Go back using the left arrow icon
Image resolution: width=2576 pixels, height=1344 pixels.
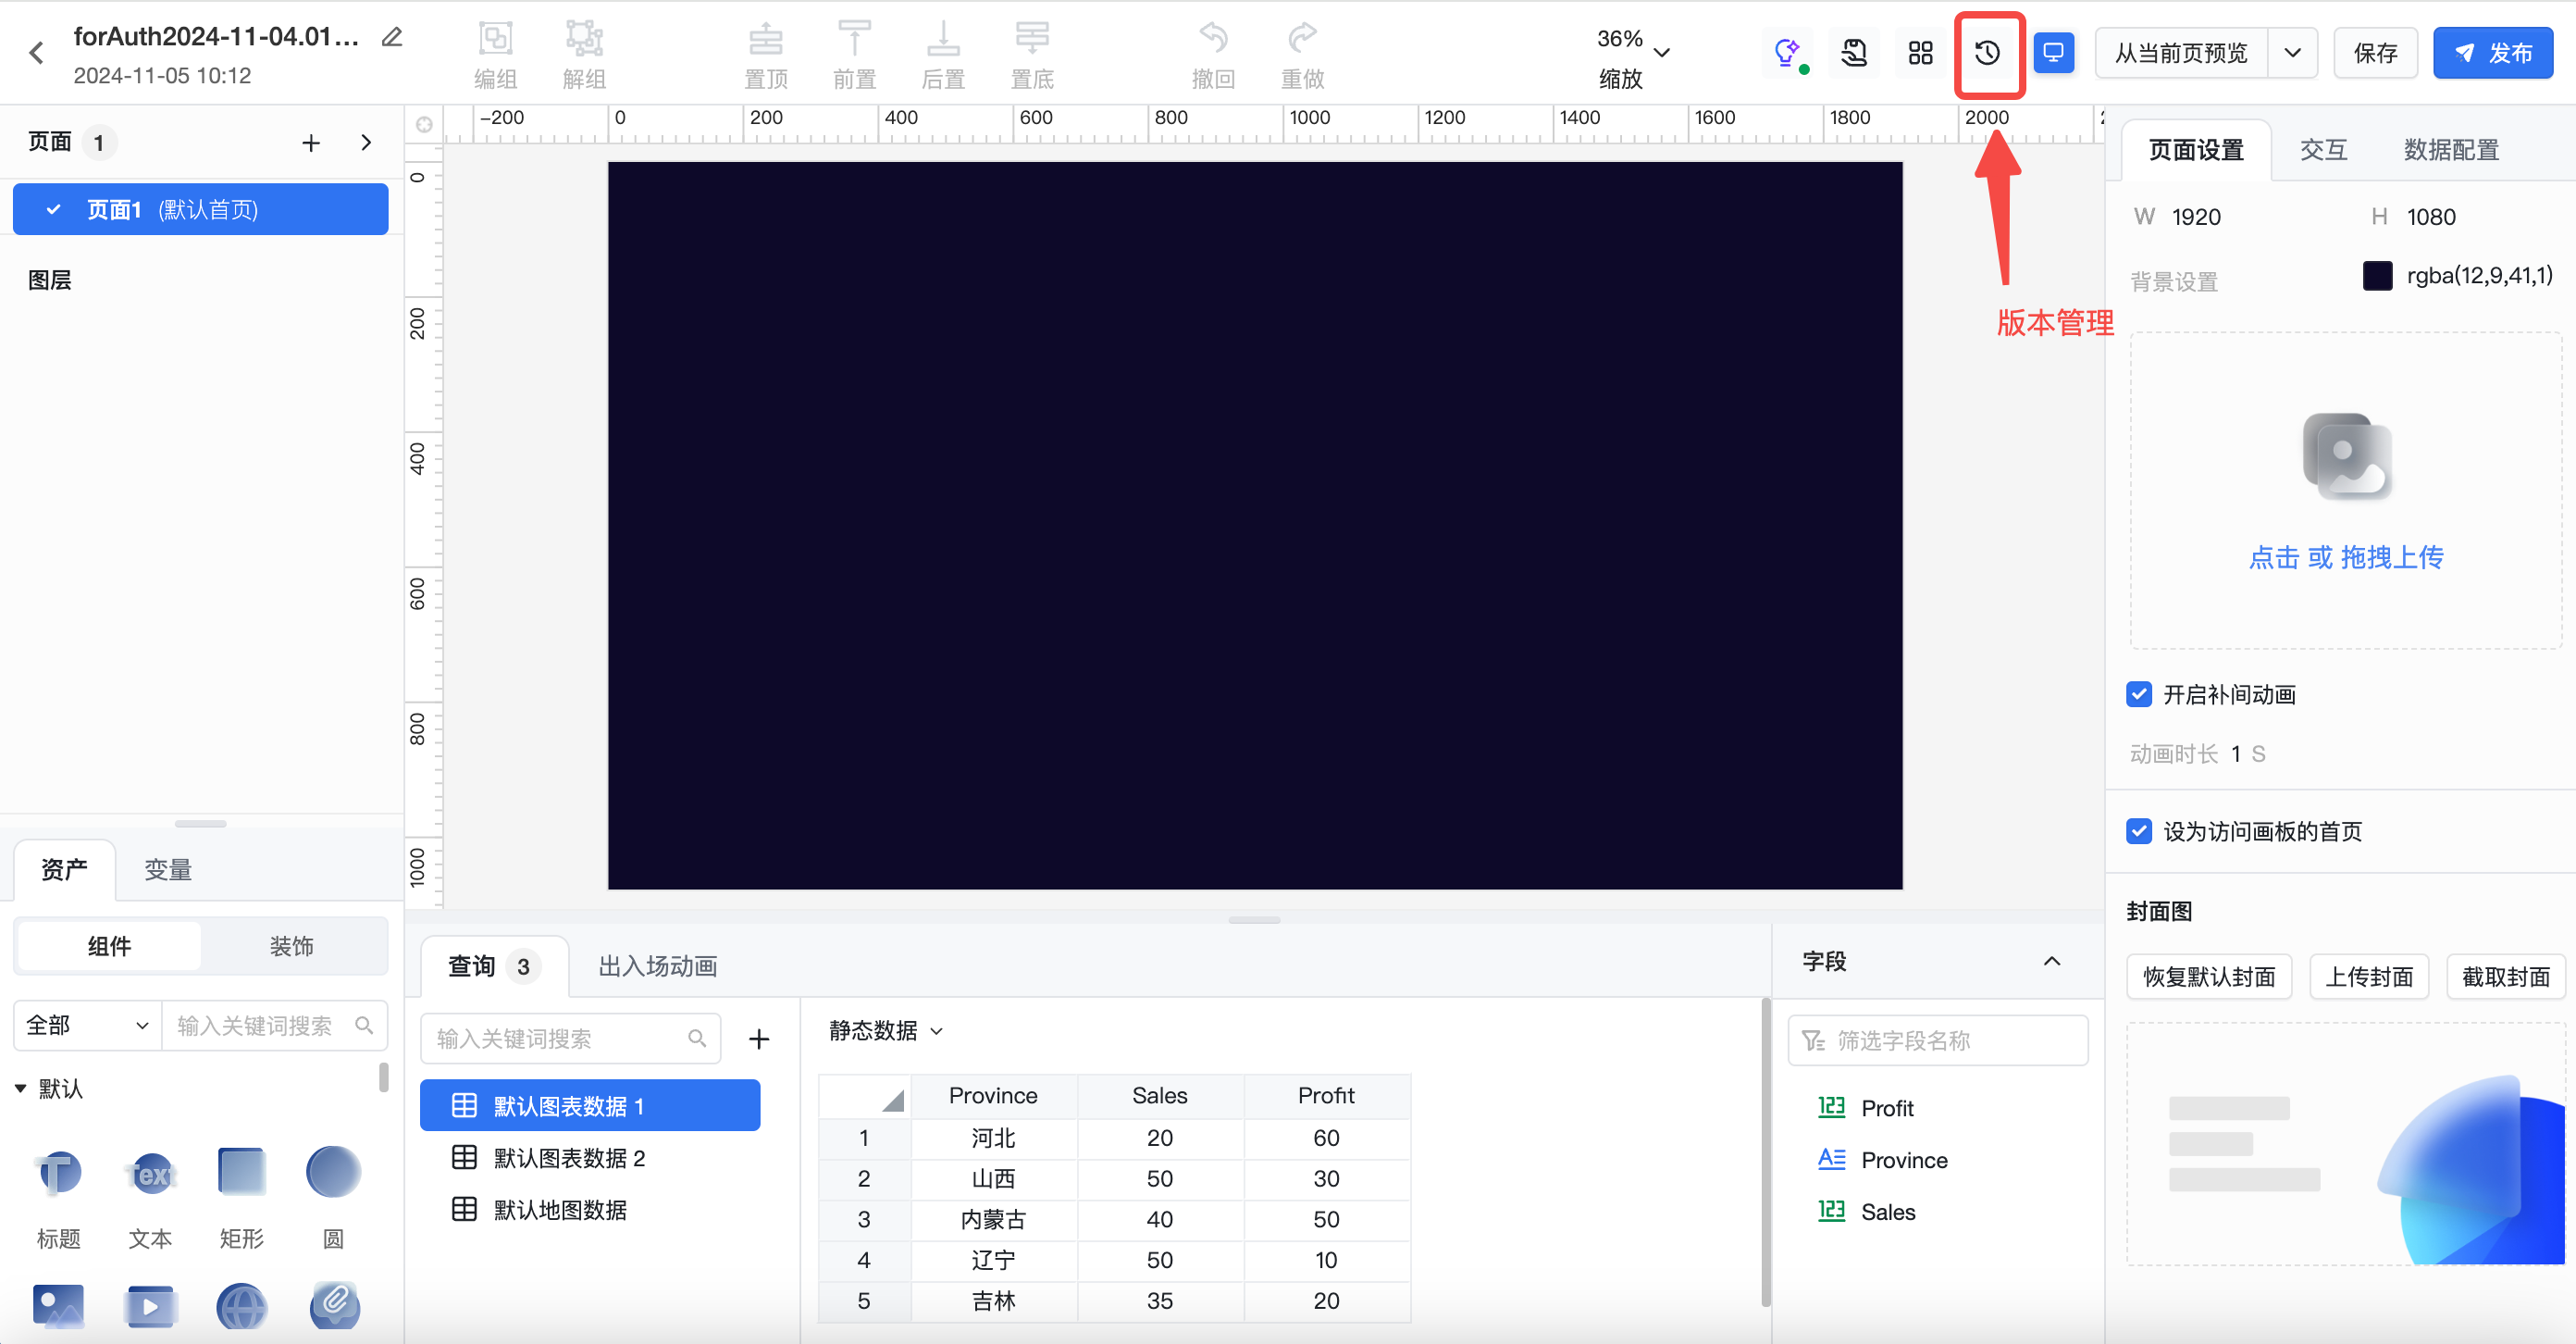(x=37, y=53)
